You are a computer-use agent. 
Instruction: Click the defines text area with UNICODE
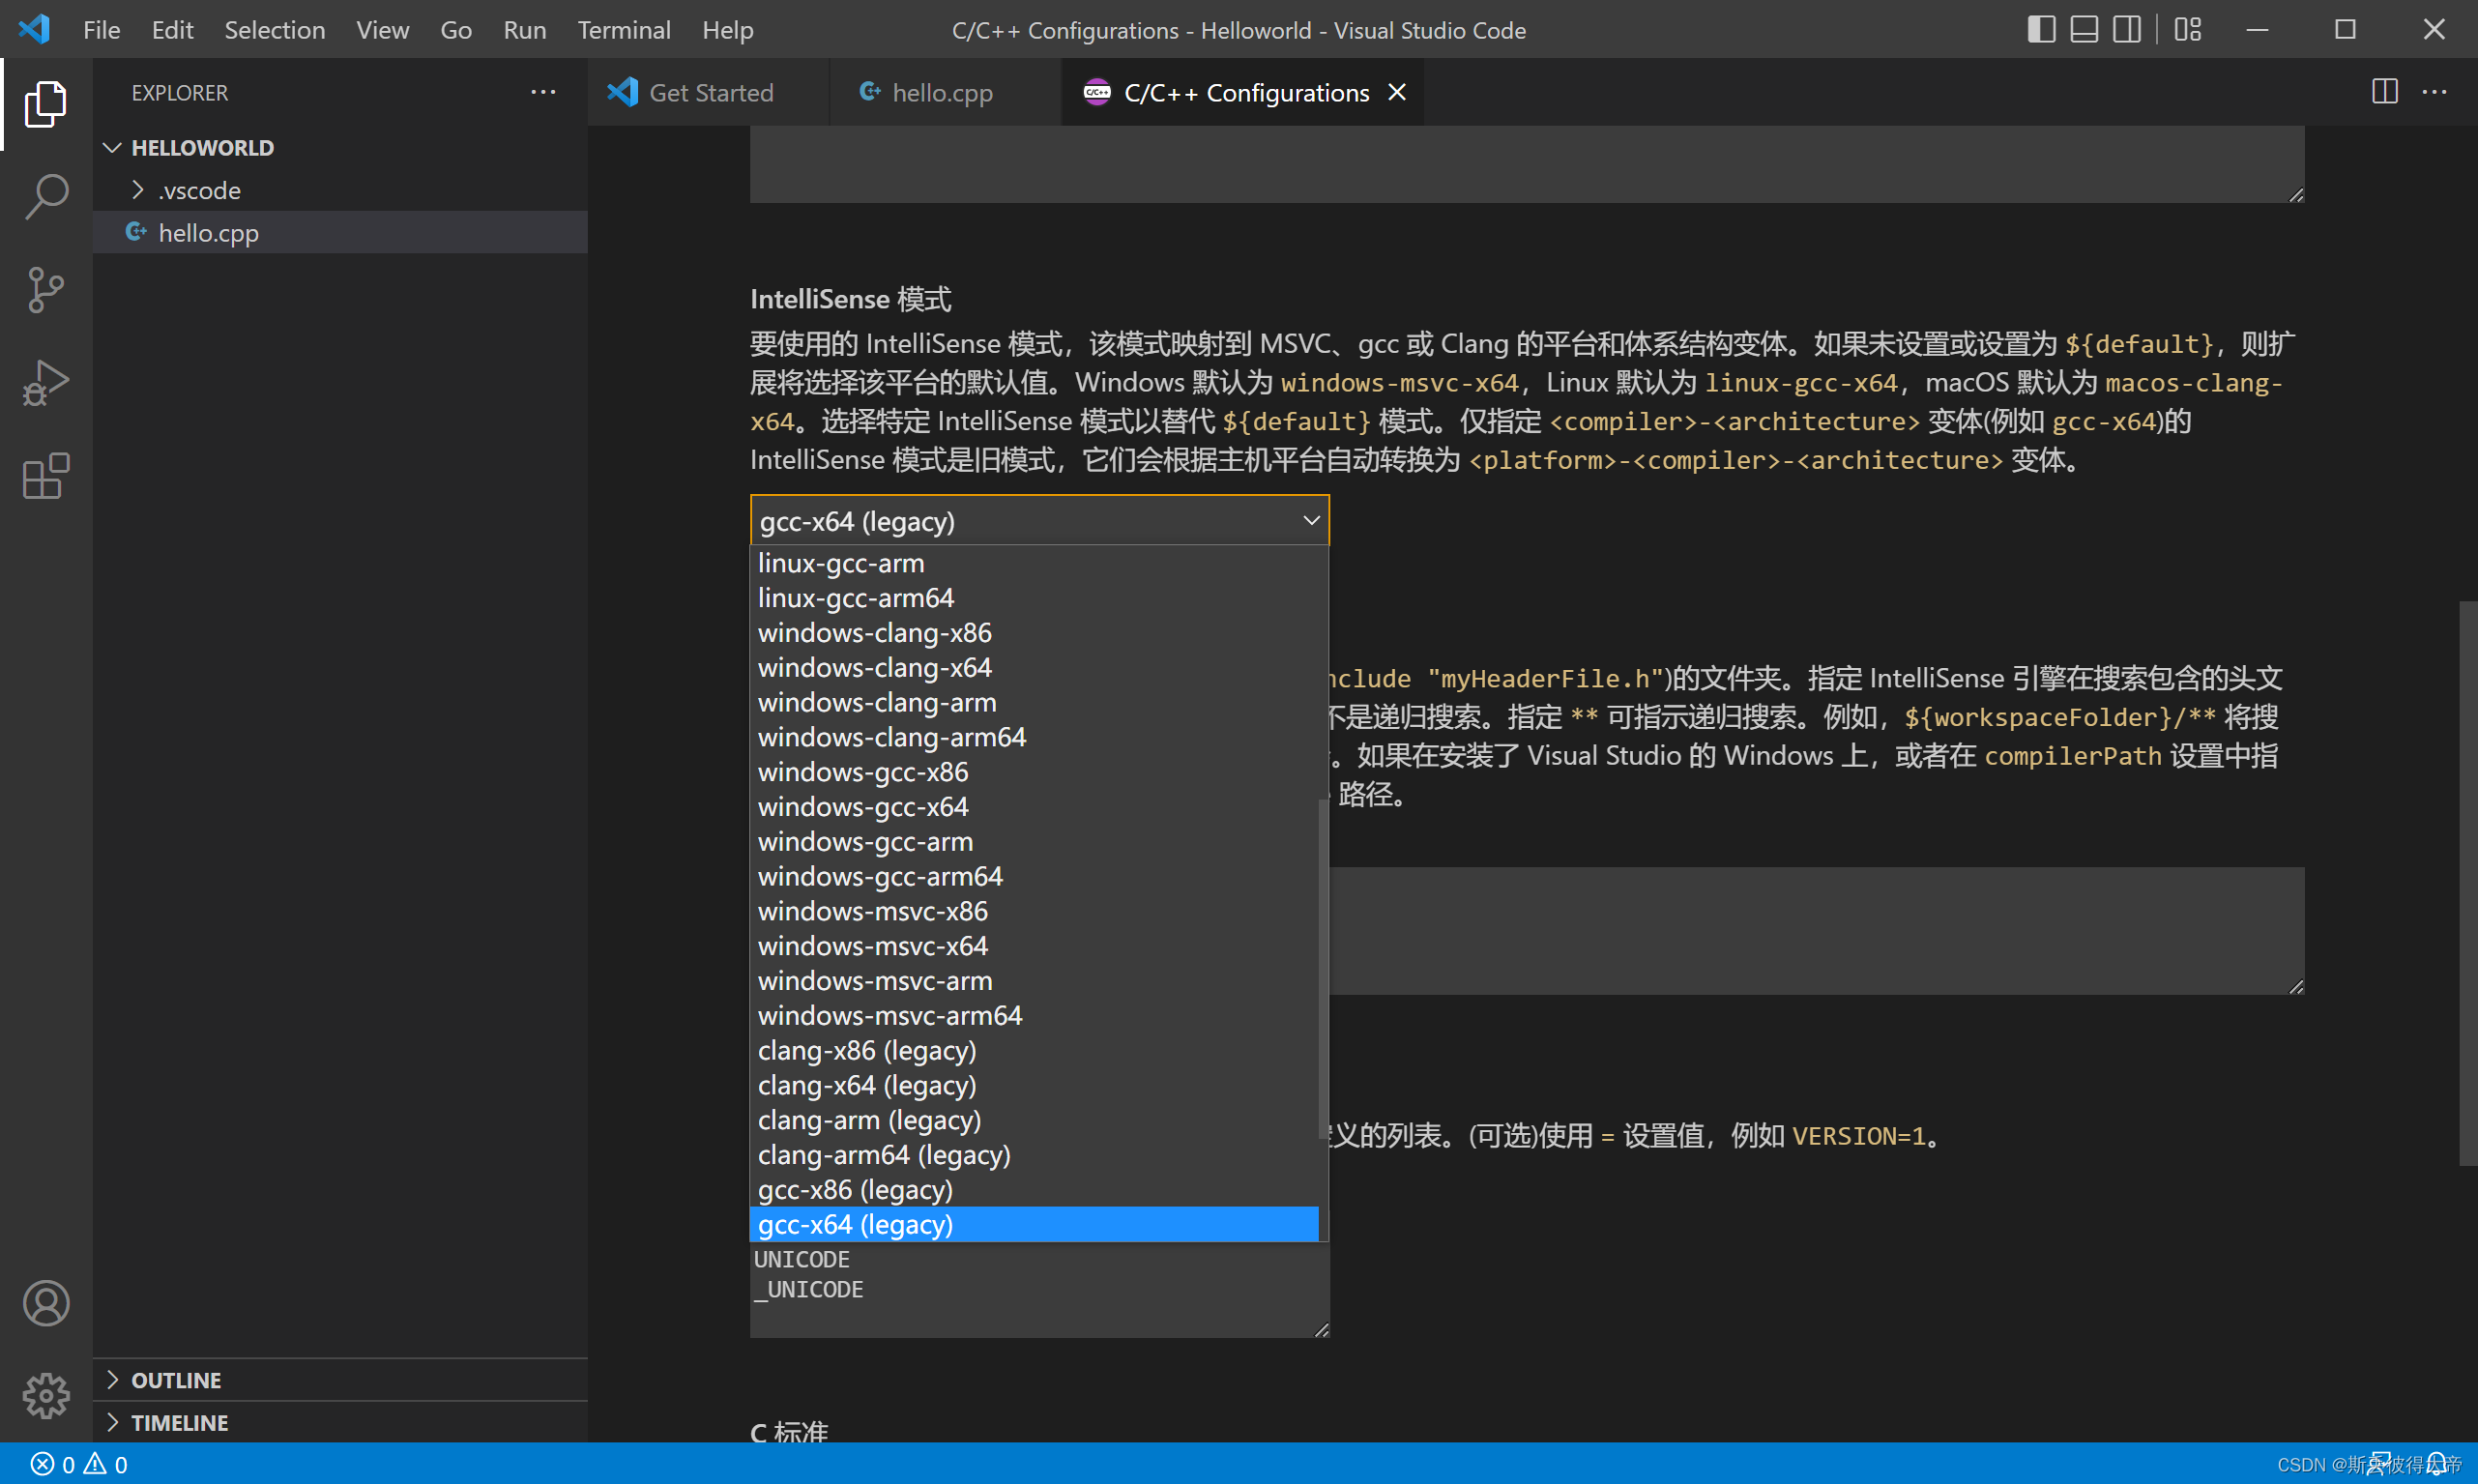(x=1039, y=1290)
